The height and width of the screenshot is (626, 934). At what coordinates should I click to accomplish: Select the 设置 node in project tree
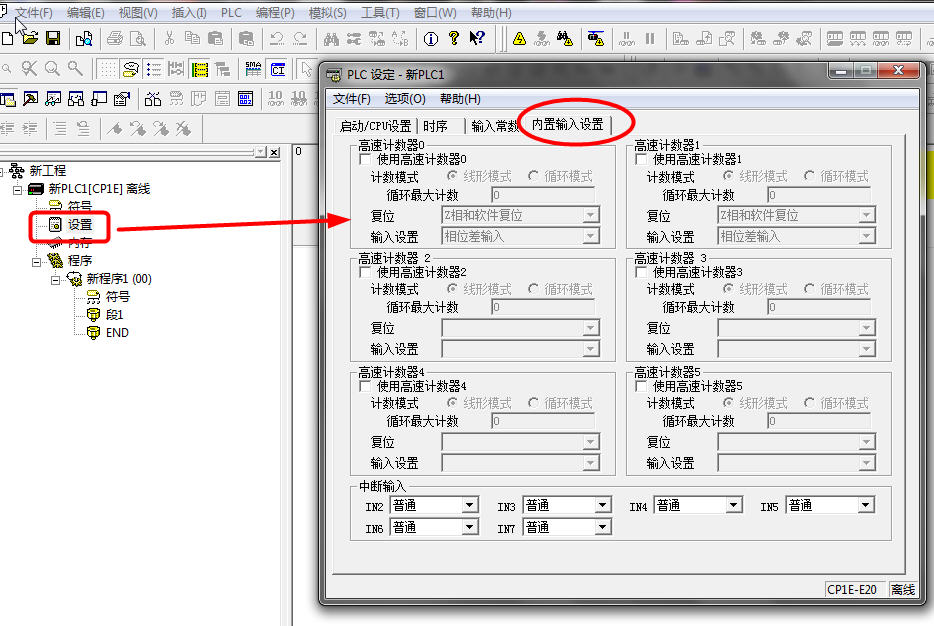coord(80,225)
